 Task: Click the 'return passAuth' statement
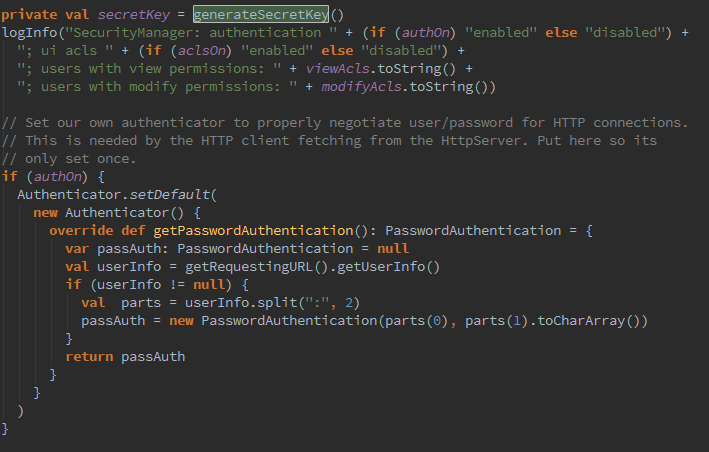125,357
